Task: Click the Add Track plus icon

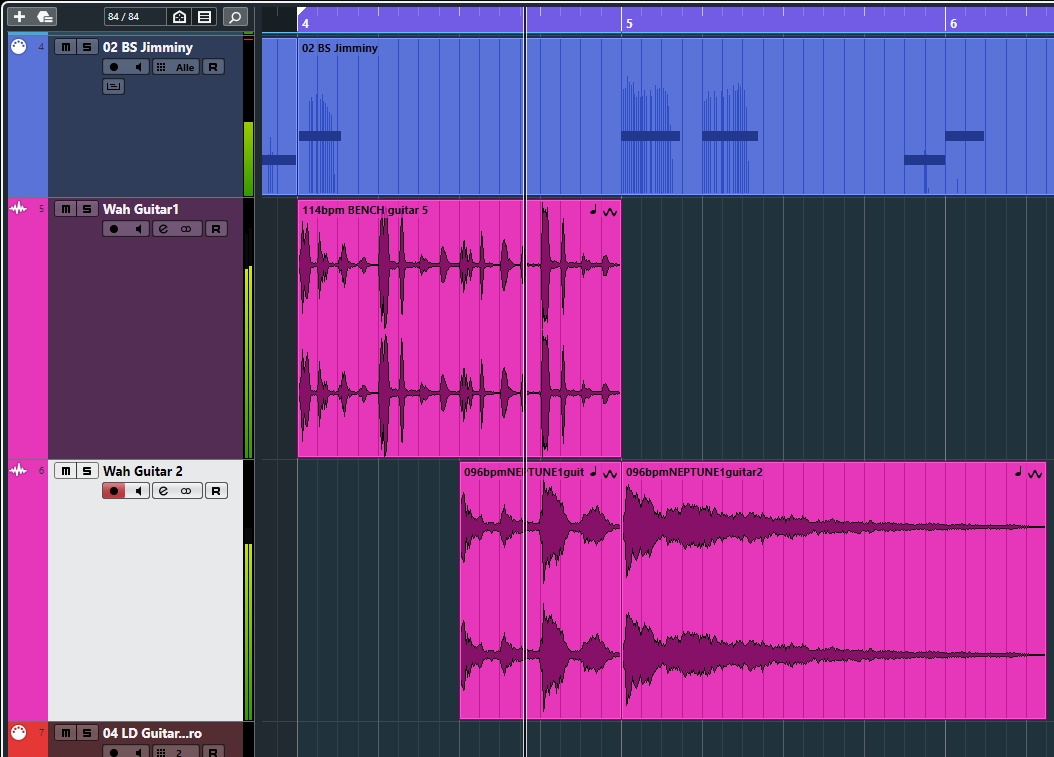Action: 19,17
